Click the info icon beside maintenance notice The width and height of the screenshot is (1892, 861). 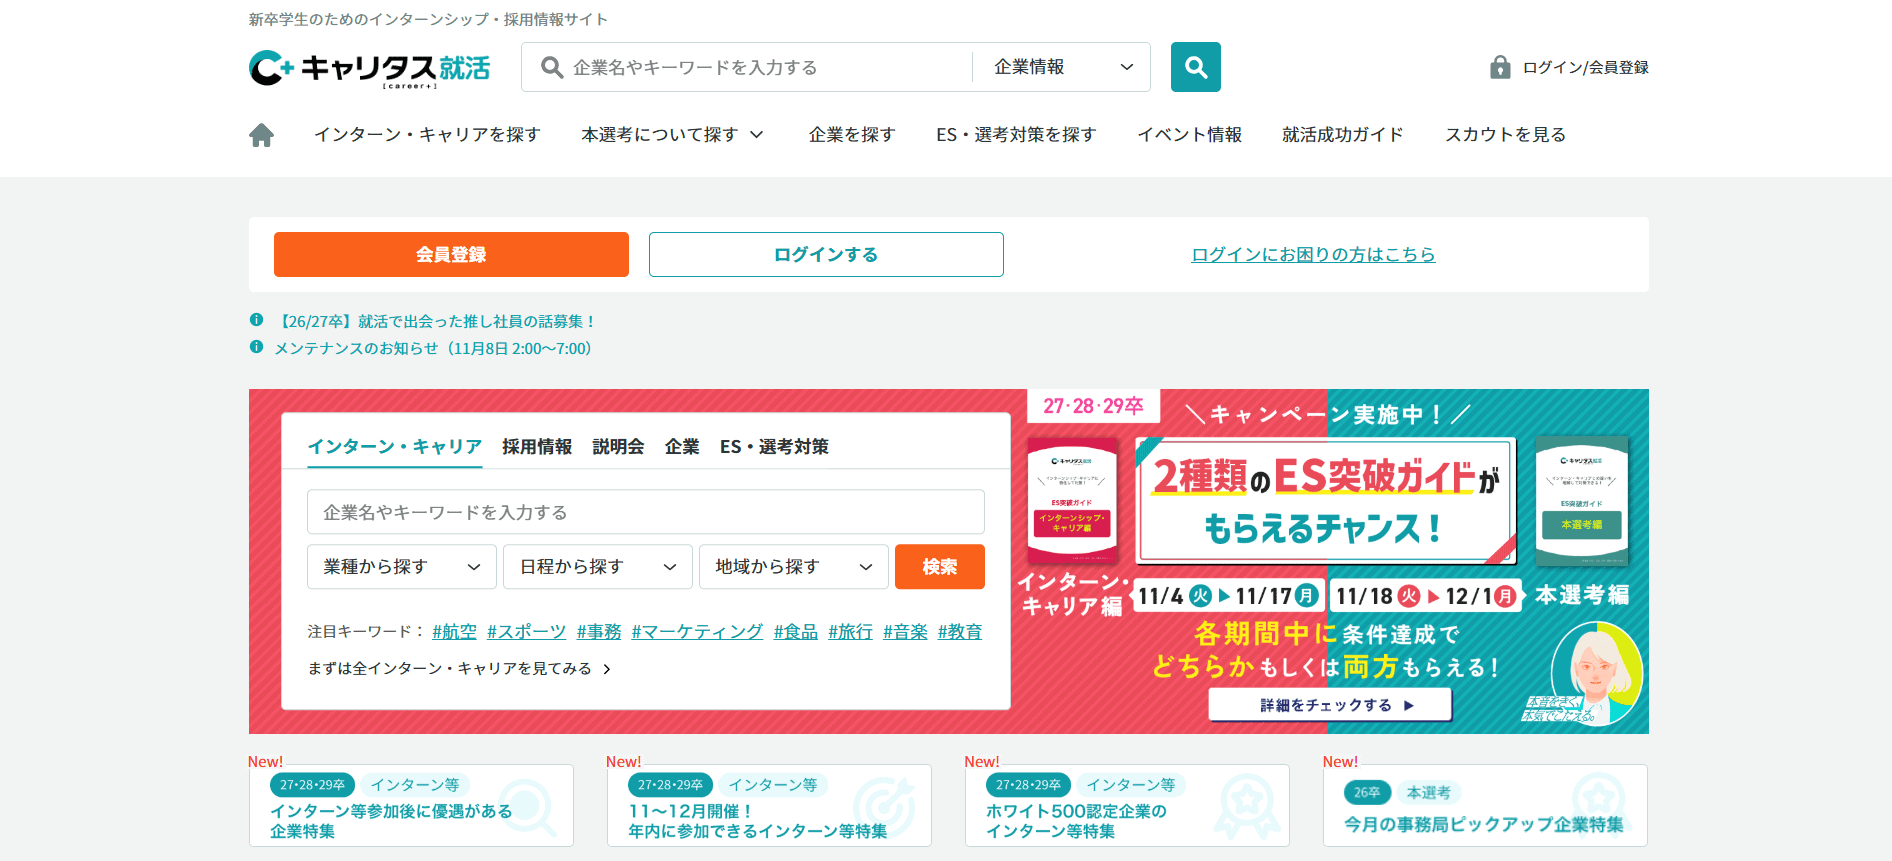click(x=256, y=347)
